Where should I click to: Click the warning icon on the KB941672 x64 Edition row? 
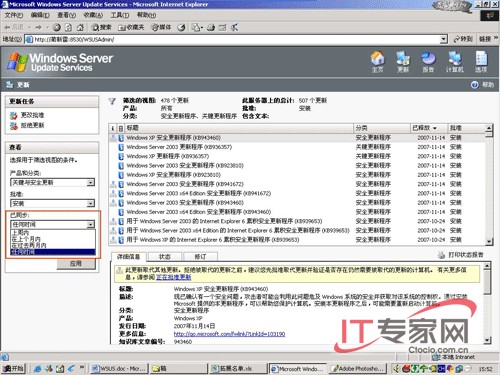point(113,193)
